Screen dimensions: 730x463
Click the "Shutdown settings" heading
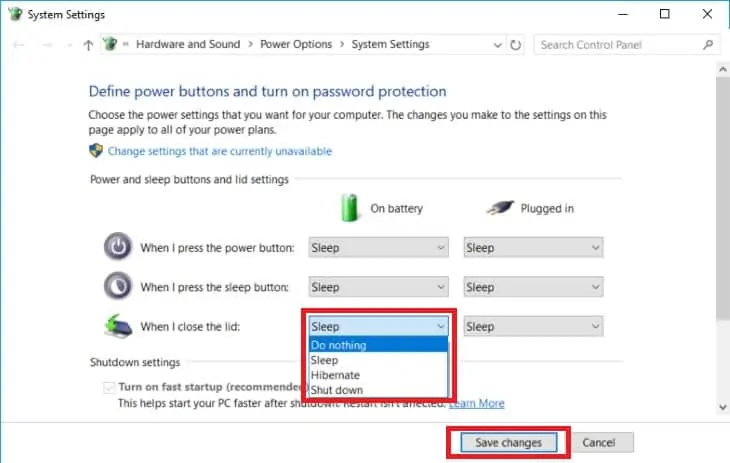[x=135, y=362]
